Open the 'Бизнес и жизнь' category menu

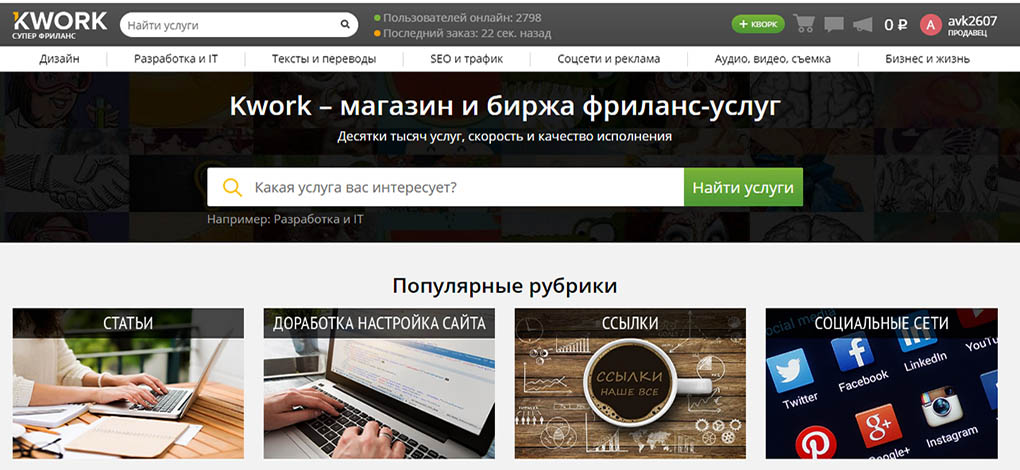click(927, 59)
